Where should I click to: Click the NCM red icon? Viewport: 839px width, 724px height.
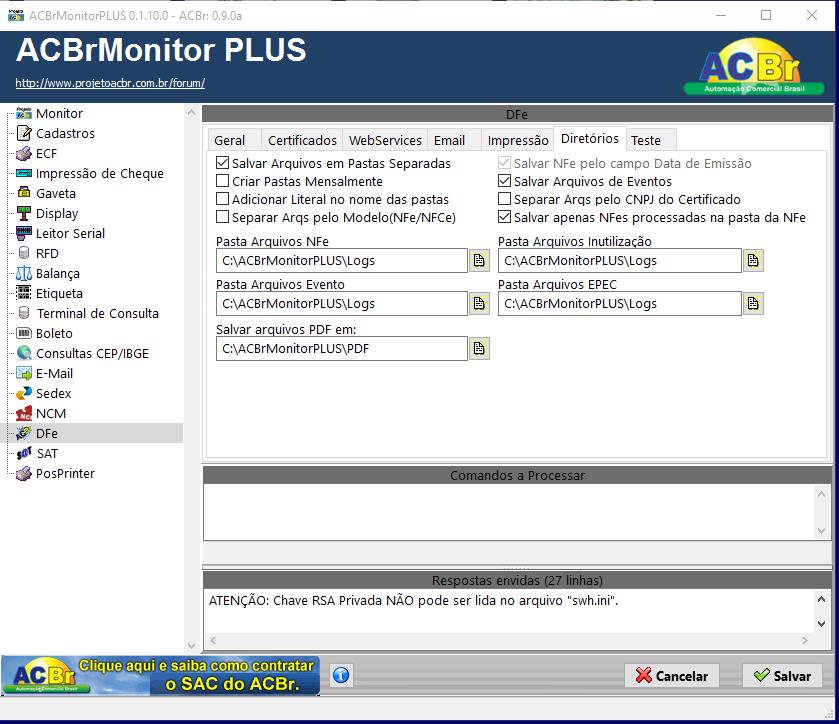click(x=24, y=414)
